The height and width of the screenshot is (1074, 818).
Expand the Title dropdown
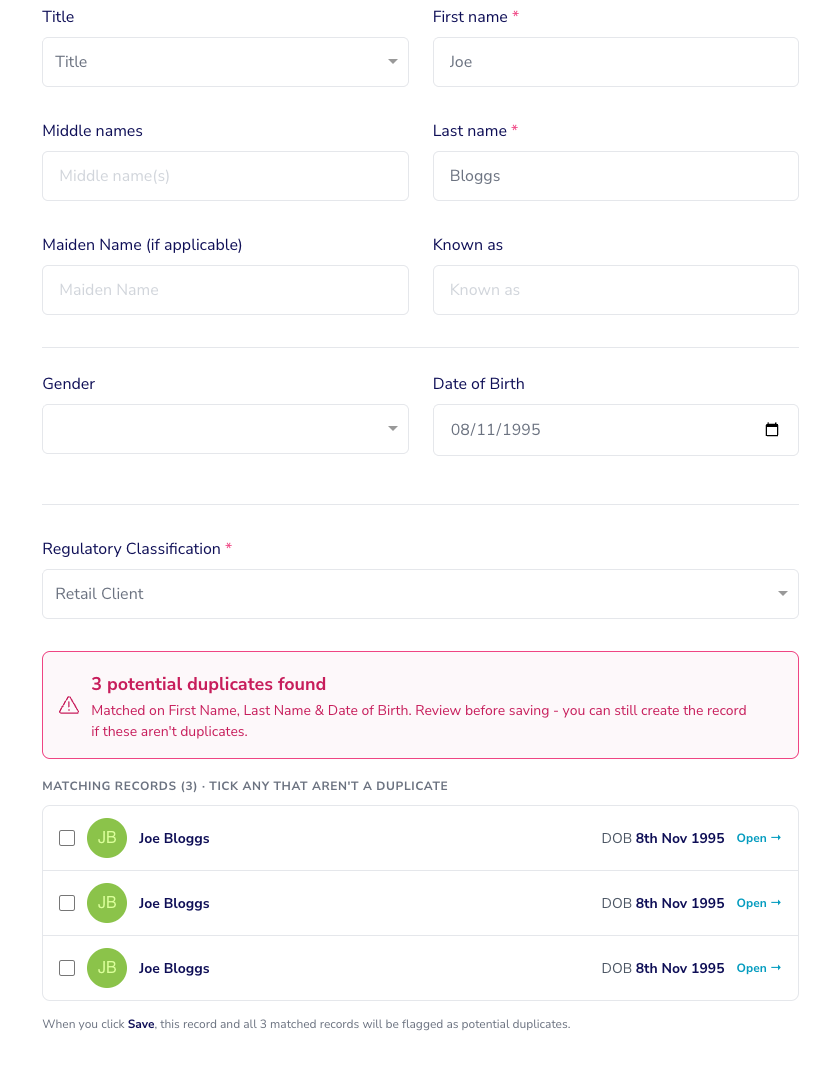pos(225,62)
